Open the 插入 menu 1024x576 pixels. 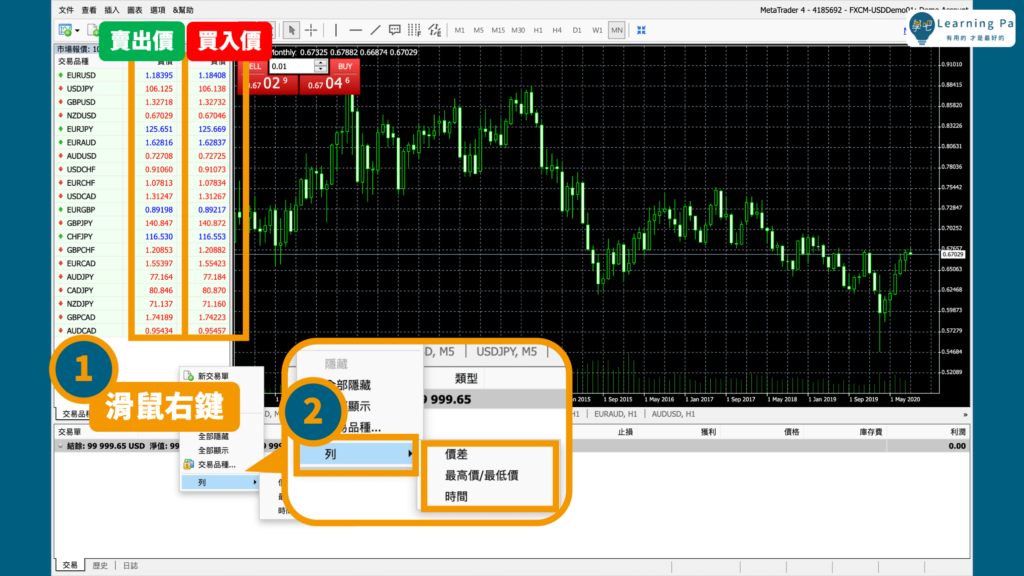click(x=112, y=10)
